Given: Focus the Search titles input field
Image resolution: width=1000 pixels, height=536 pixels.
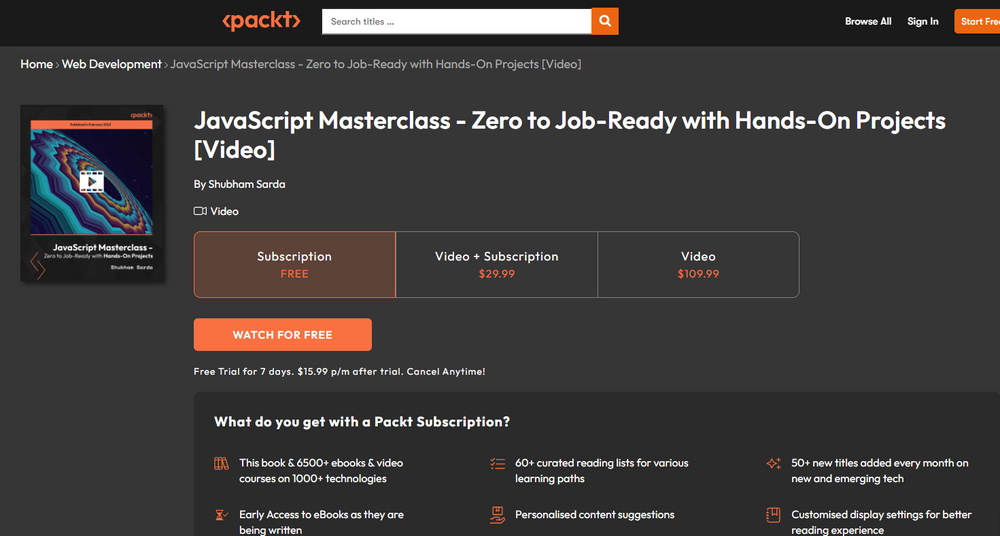Looking at the screenshot, I should [457, 21].
